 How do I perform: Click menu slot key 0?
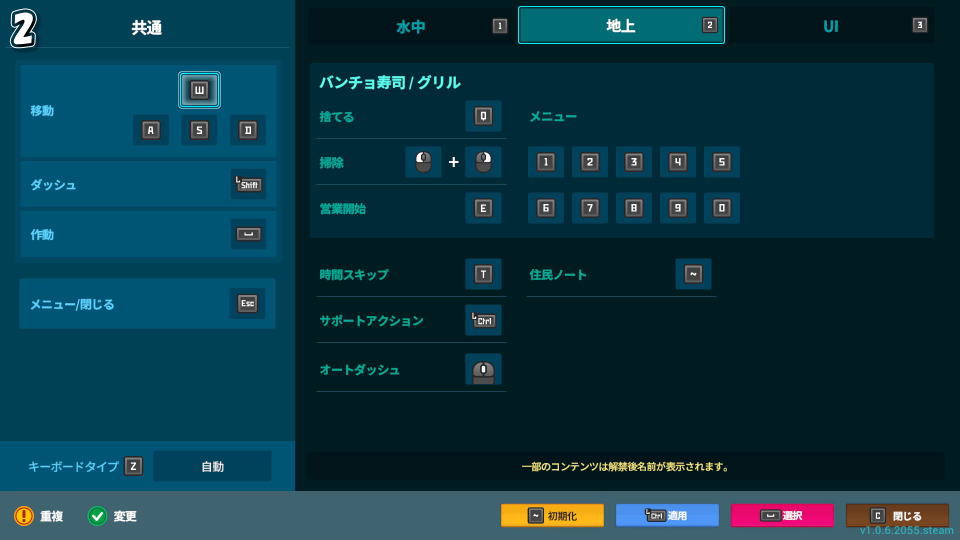(721, 208)
